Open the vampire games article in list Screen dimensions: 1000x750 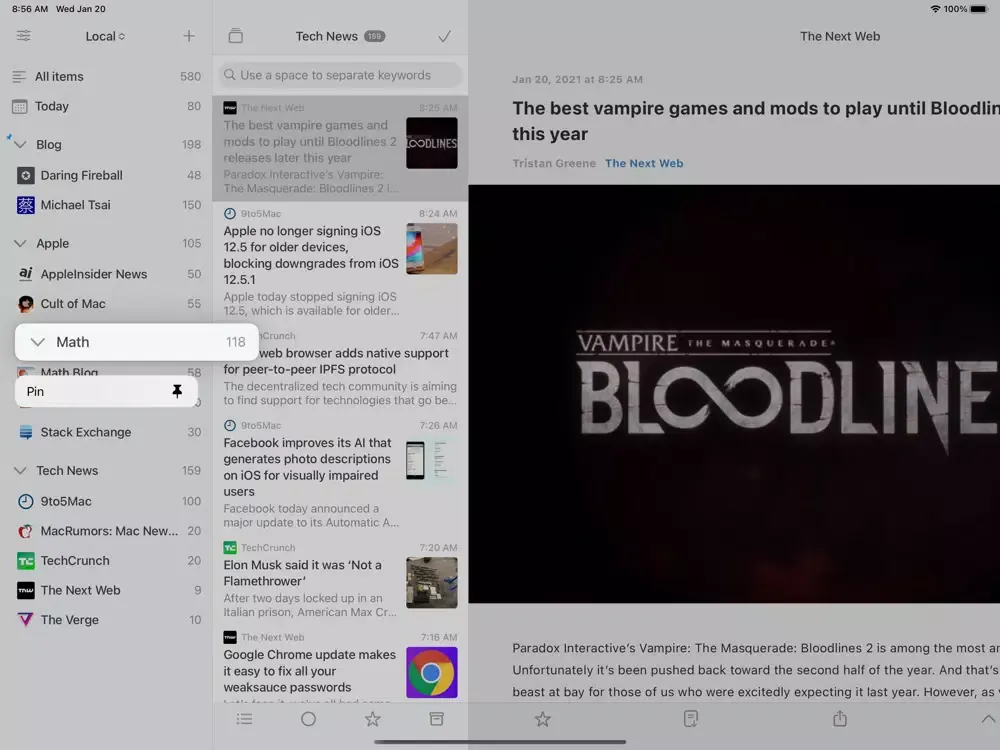click(x=340, y=148)
